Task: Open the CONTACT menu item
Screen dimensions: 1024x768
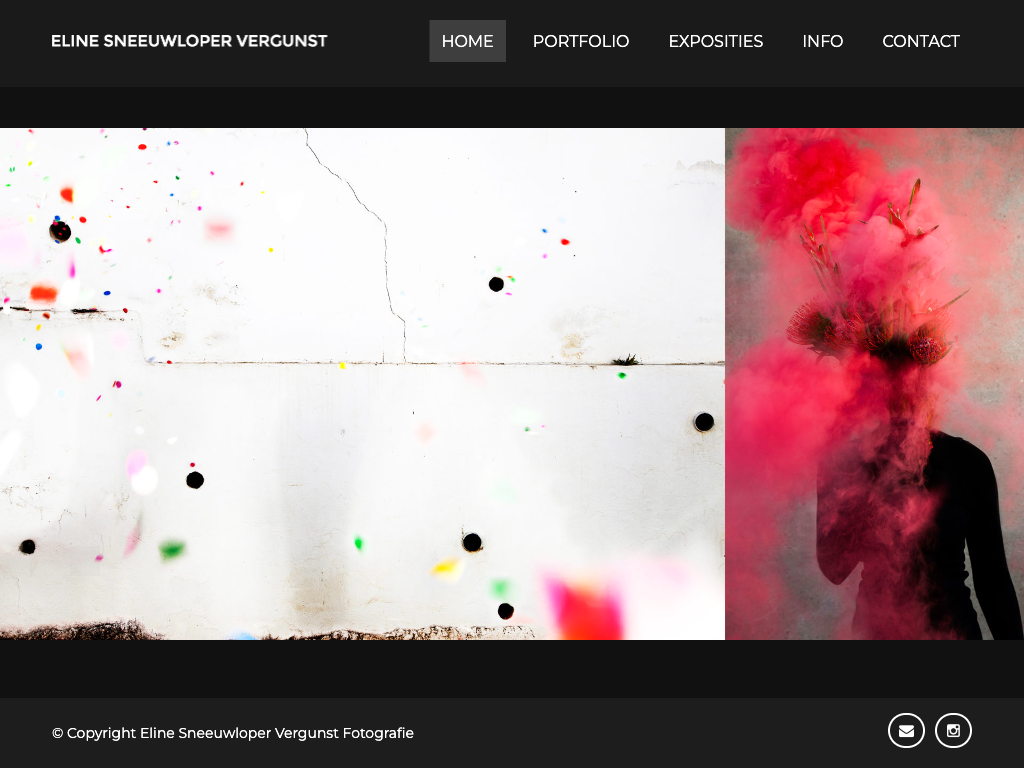Action: (920, 41)
